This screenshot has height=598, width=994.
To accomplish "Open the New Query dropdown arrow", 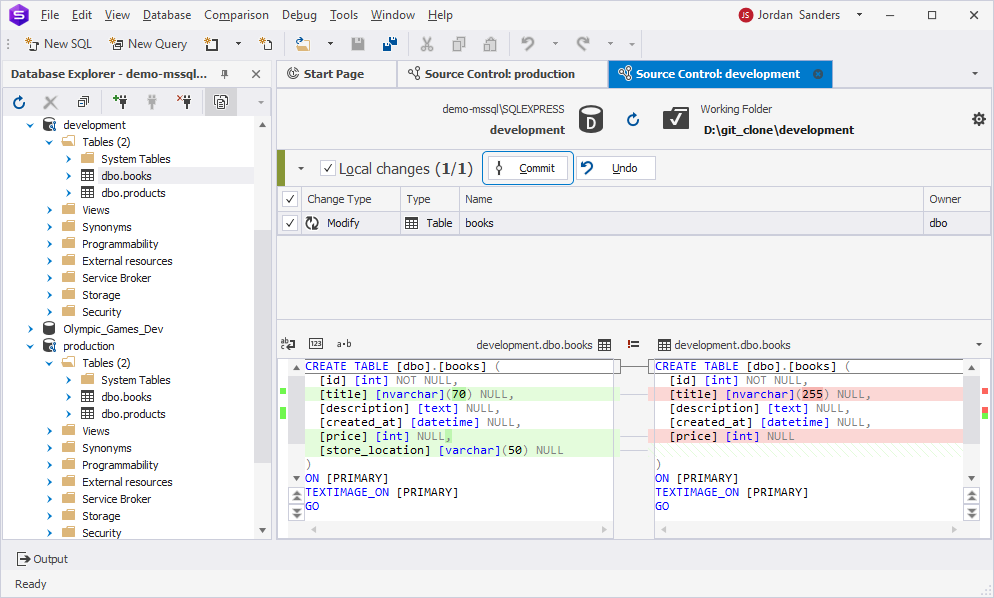I will tap(238, 44).
